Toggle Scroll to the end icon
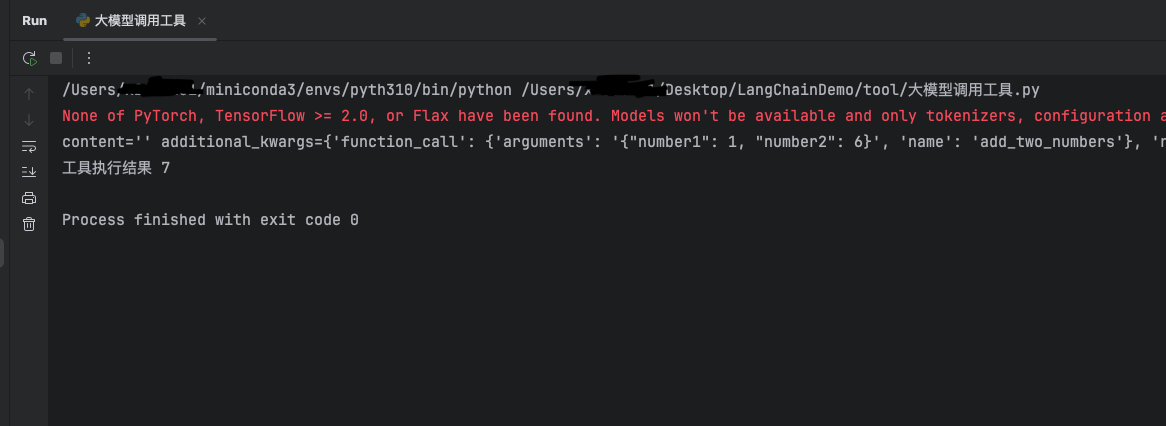Screen dimensions: 1166x426 tap(29, 172)
